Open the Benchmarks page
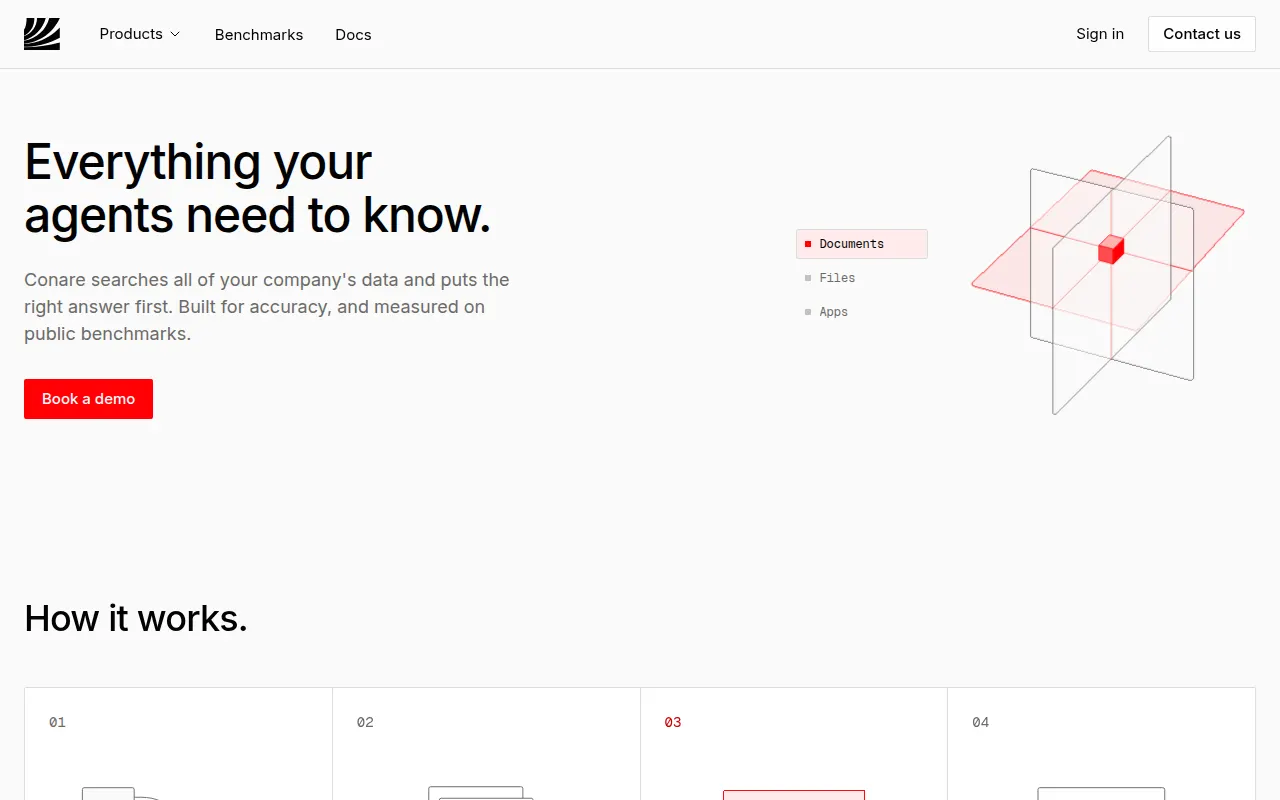This screenshot has width=1280, height=800. 259,34
